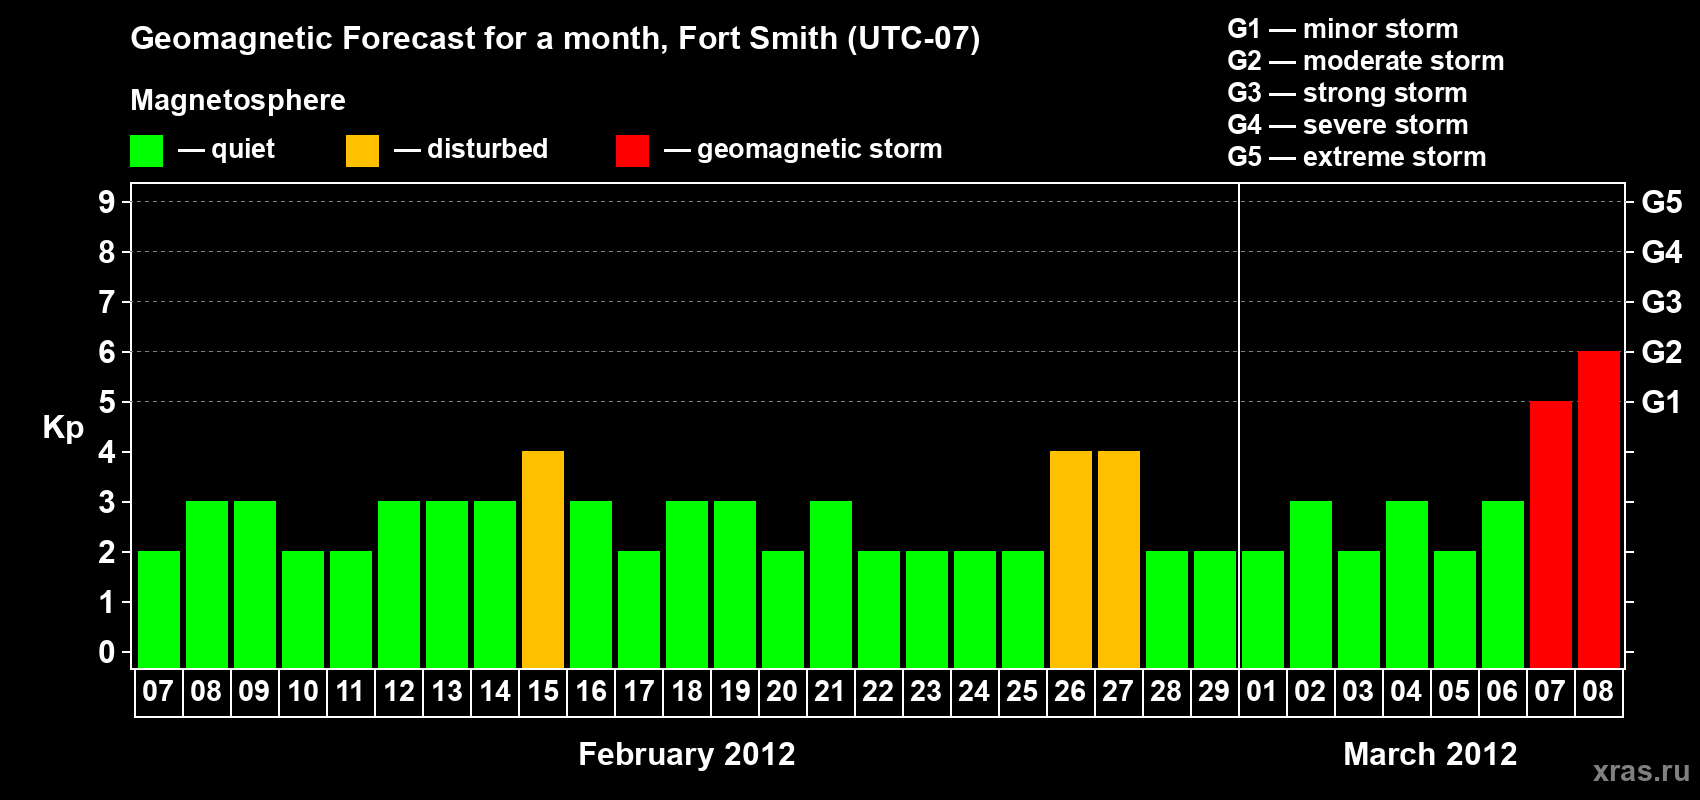This screenshot has width=1700, height=800.
Task: Click the 'quiet' legend label
Action: click(x=243, y=150)
